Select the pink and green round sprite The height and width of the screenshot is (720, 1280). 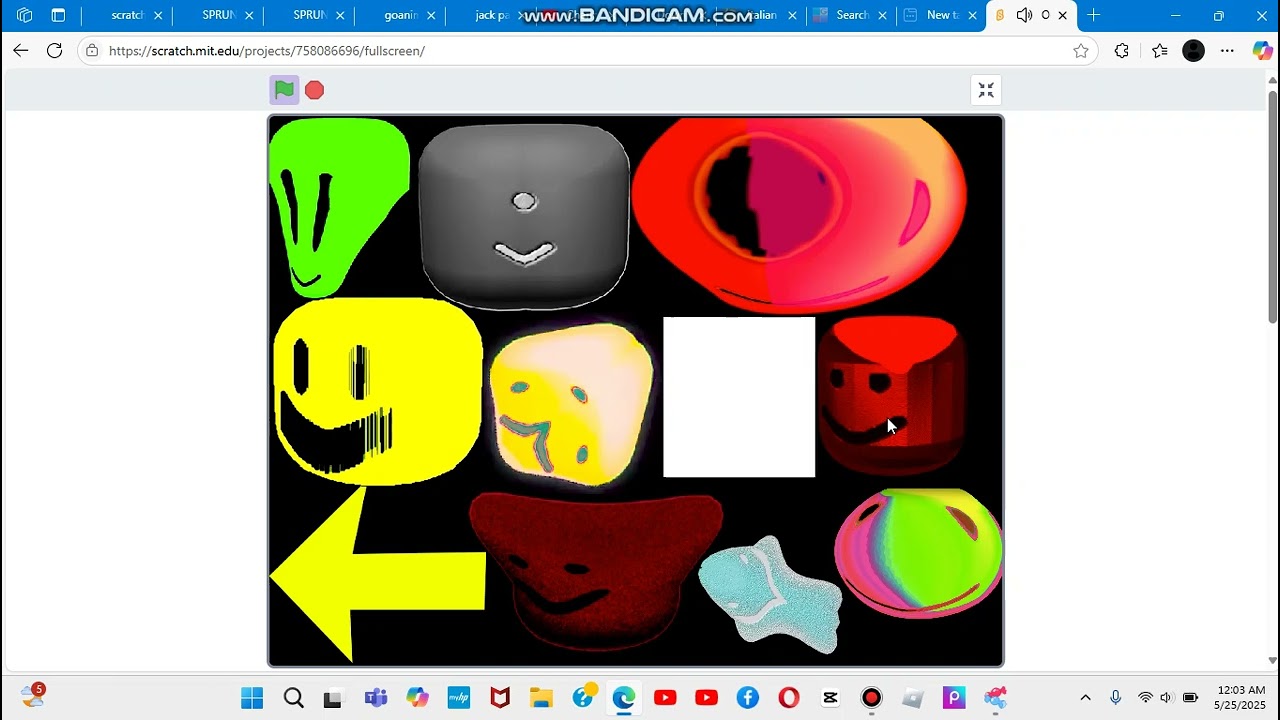918,553
